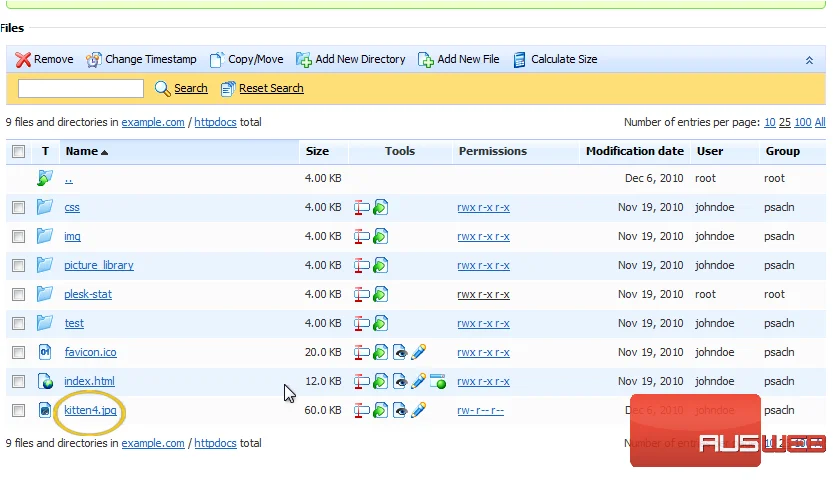Tick the checkbox for favicon.ico

coord(18,352)
